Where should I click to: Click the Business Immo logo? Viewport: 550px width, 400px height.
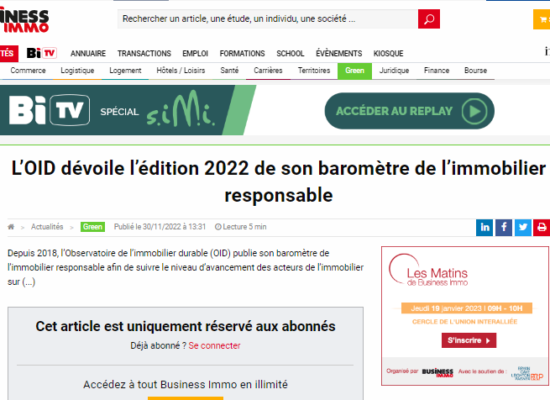24,20
